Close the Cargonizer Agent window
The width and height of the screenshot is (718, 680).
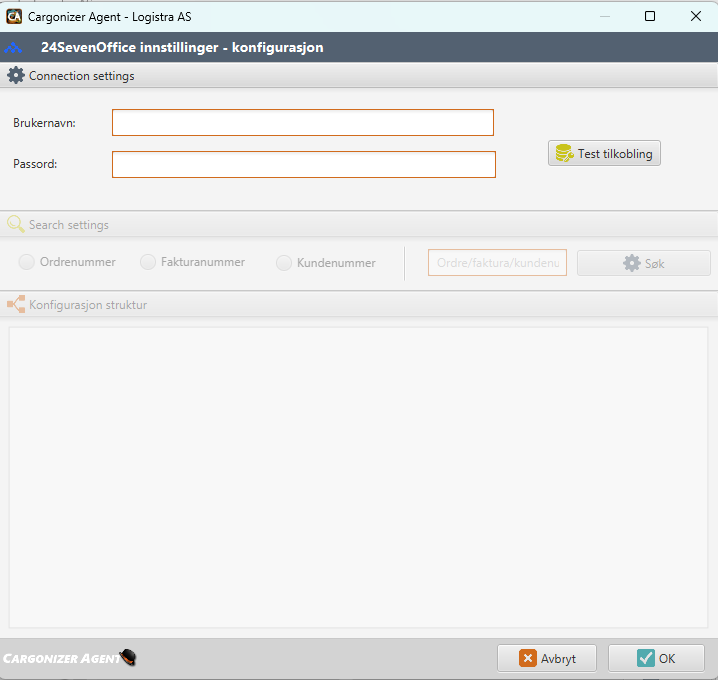click(696, 16)
